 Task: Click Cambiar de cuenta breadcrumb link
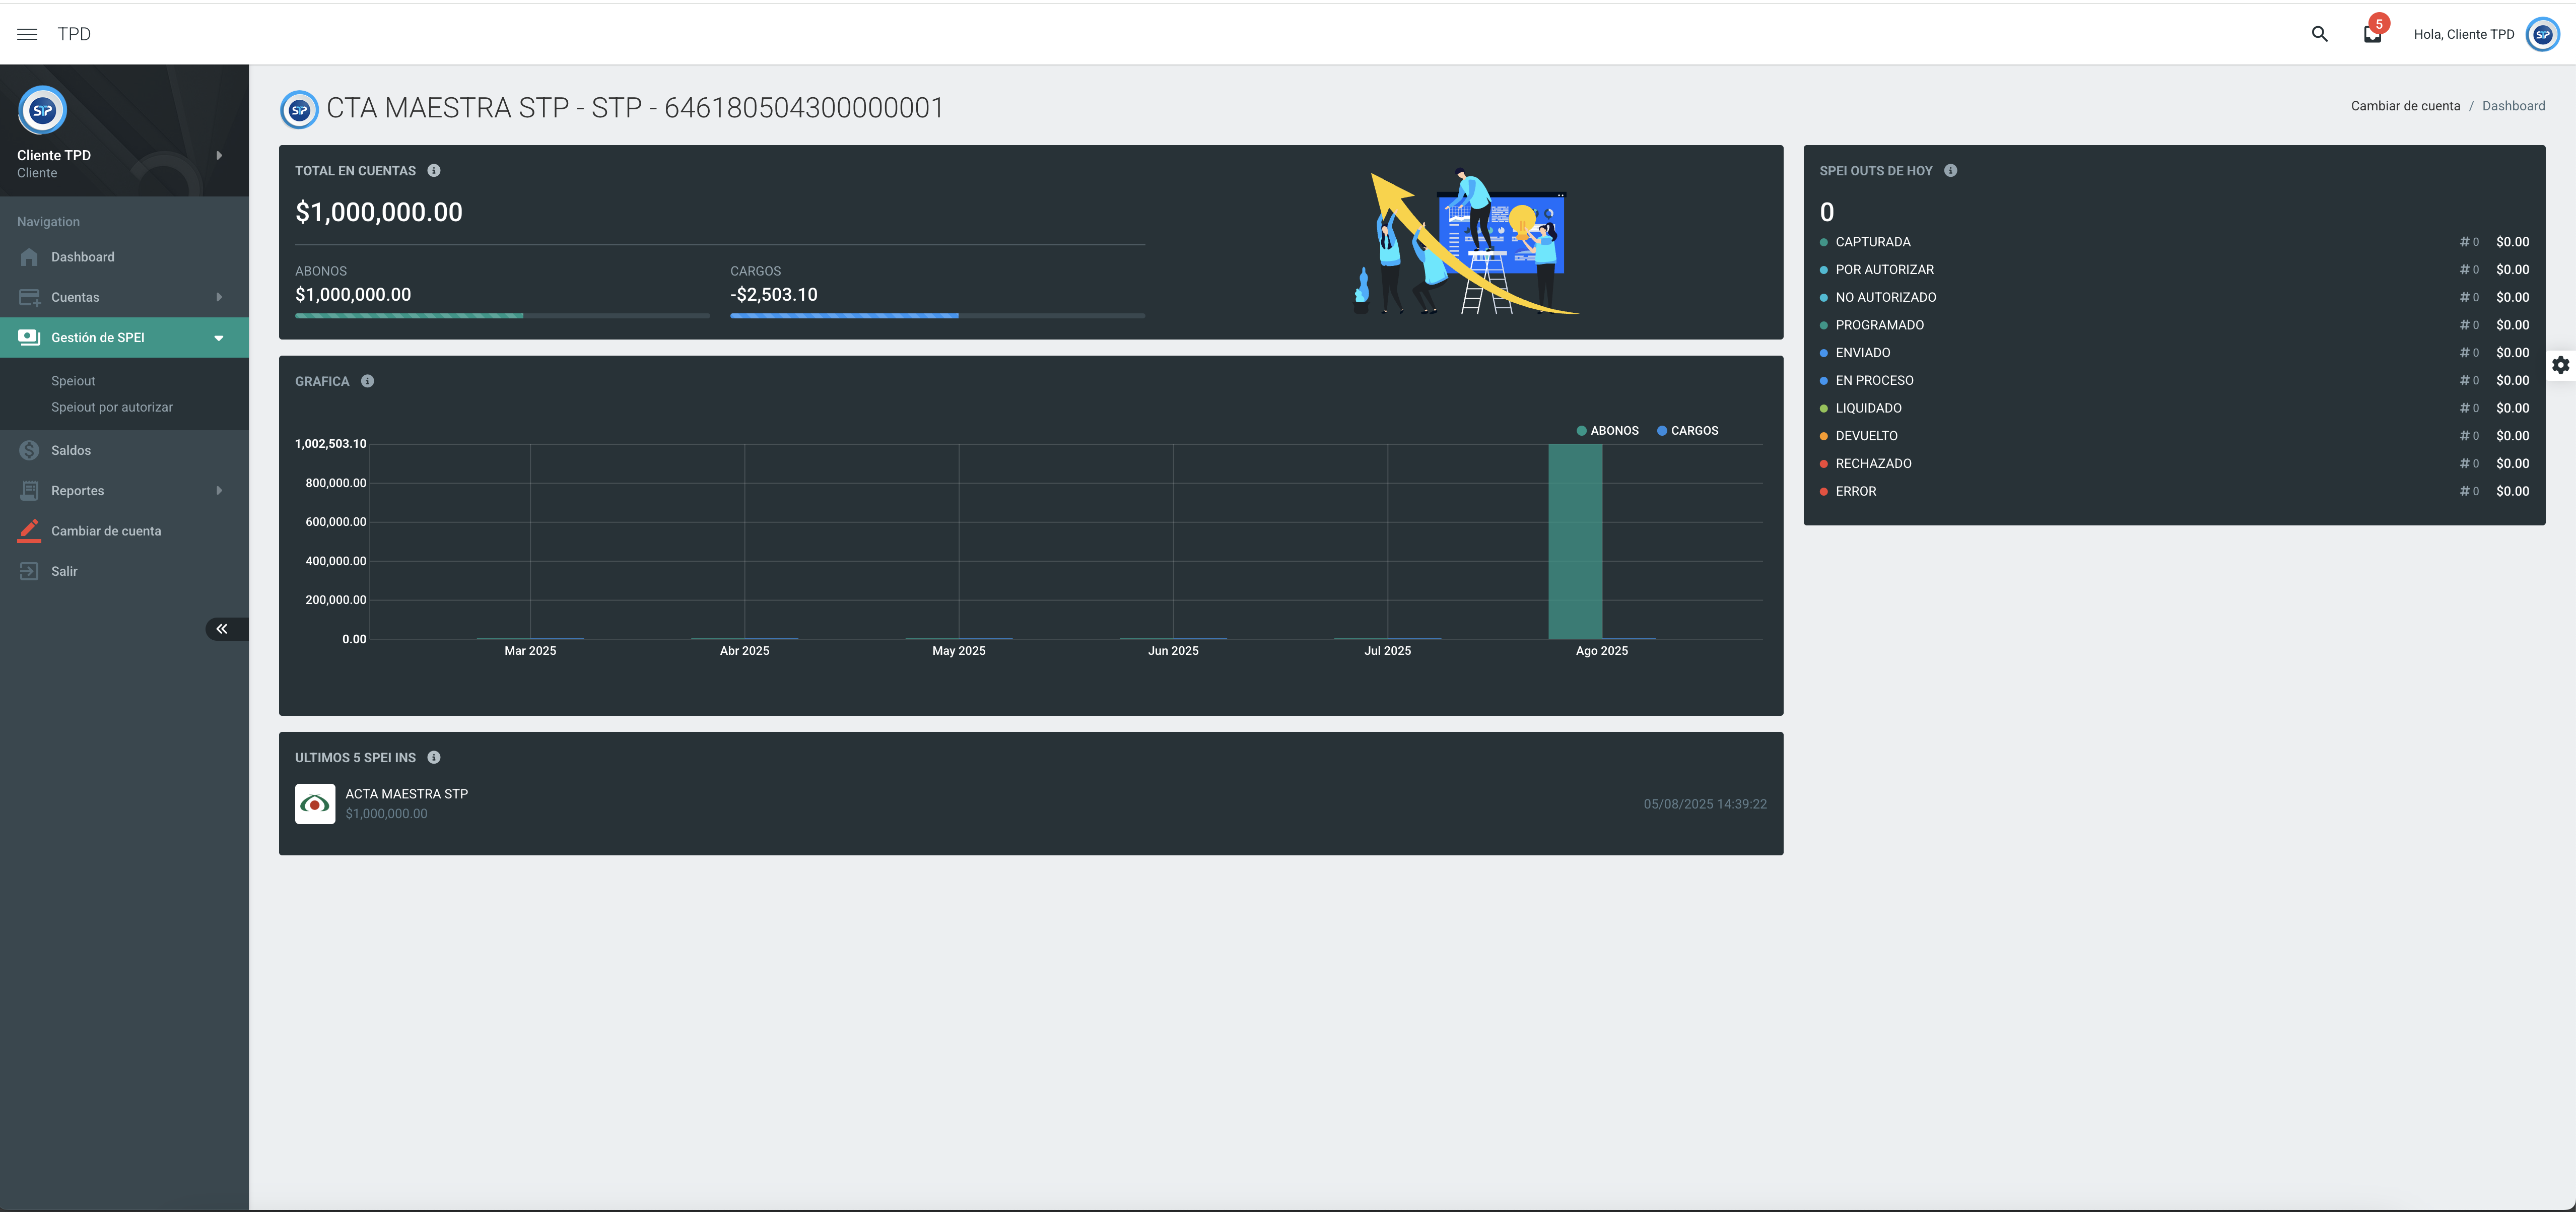[2405, 106]
